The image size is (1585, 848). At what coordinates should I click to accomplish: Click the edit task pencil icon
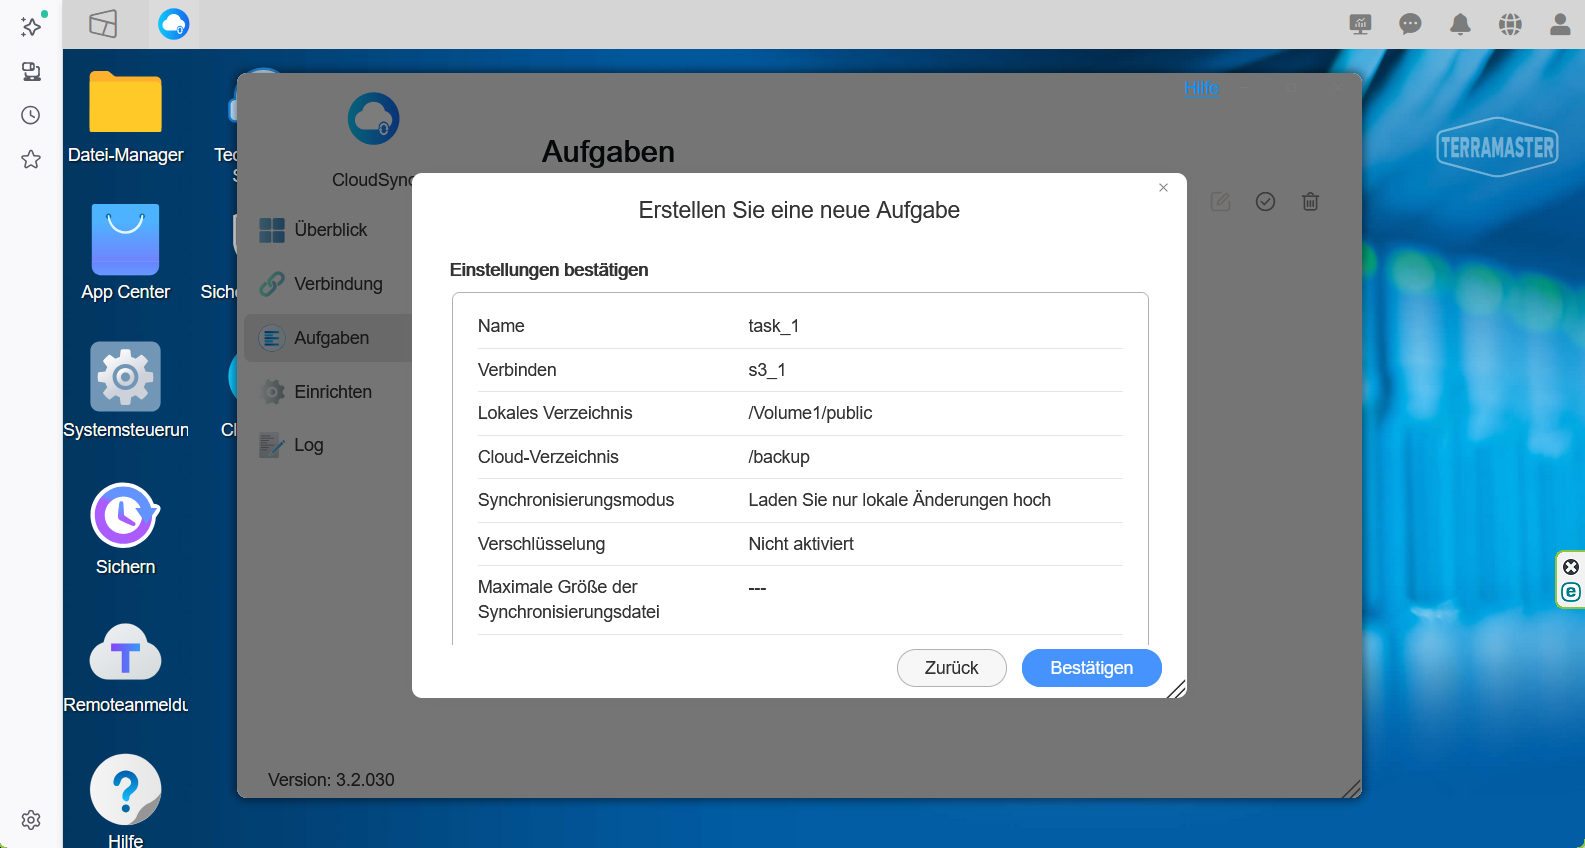[x=1220, y=202]
